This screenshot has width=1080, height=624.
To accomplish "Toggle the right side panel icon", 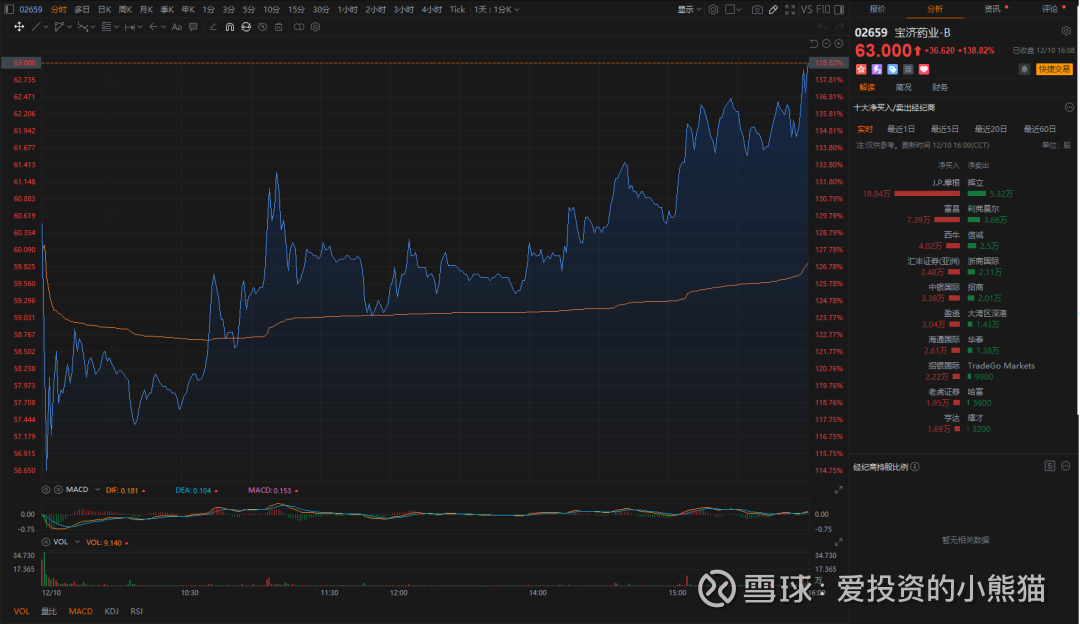I will [839, 10].
